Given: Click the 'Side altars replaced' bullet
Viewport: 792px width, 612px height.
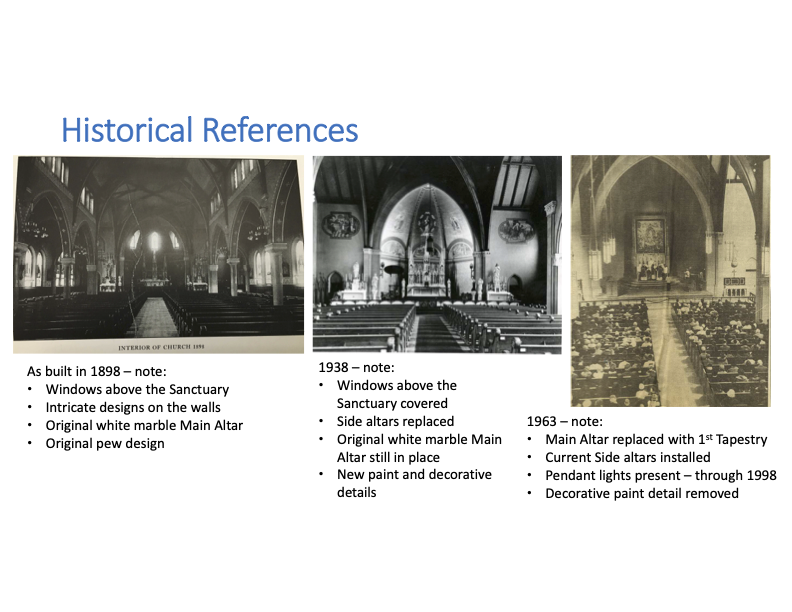Looking at the screenshot, I should point(395,421).
